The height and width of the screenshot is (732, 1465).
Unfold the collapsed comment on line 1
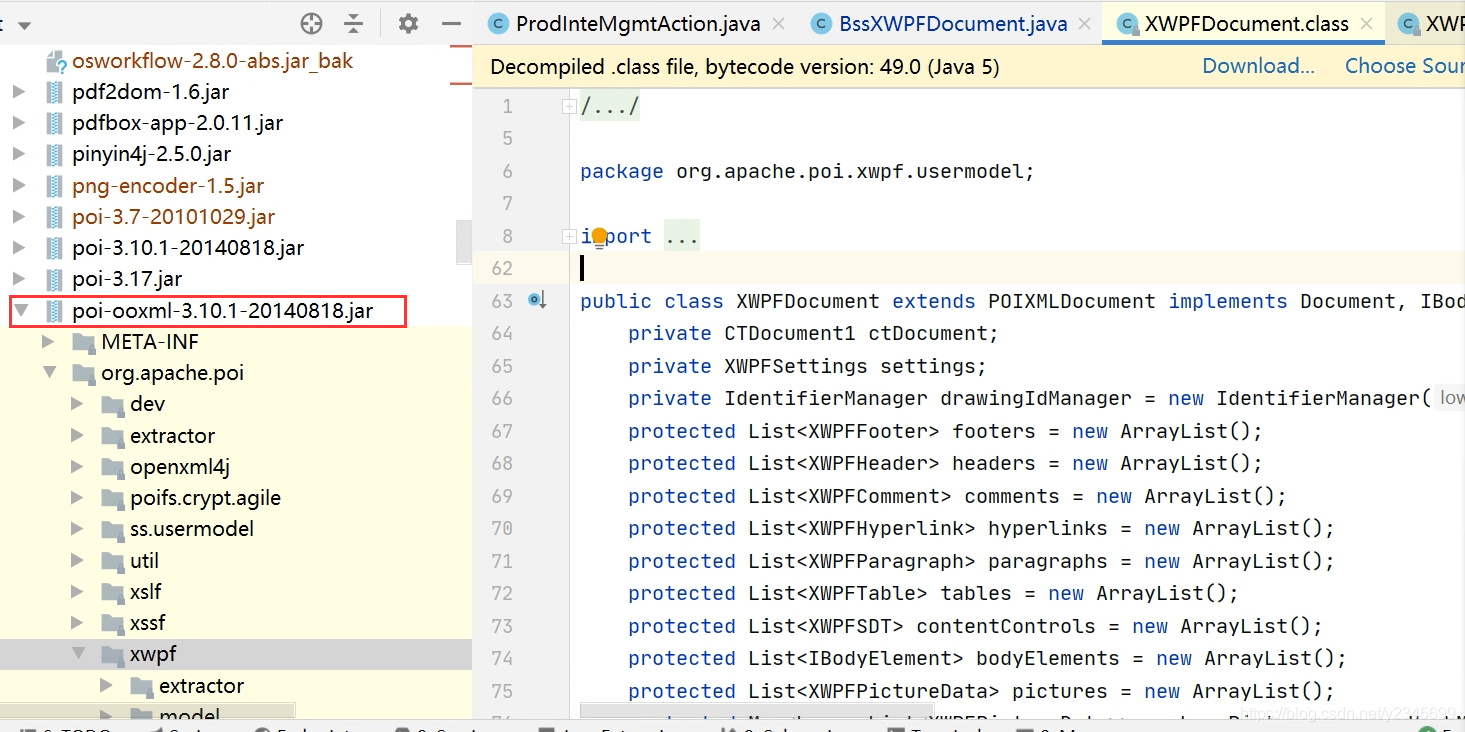tap(568, 105)
